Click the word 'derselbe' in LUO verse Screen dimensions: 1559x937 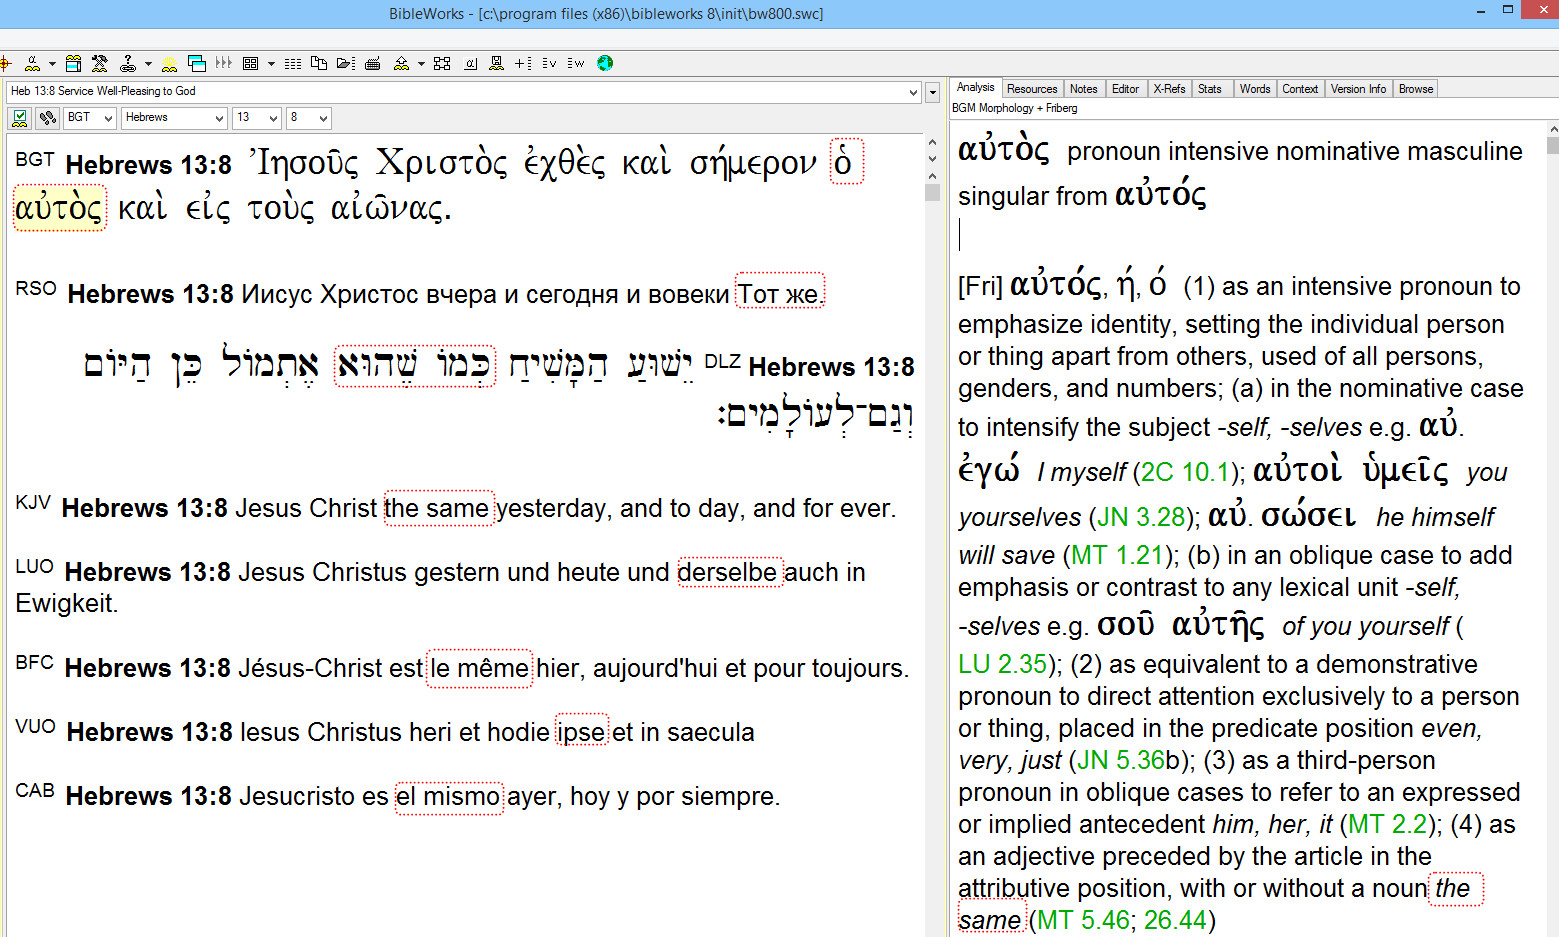click(728, 572)
